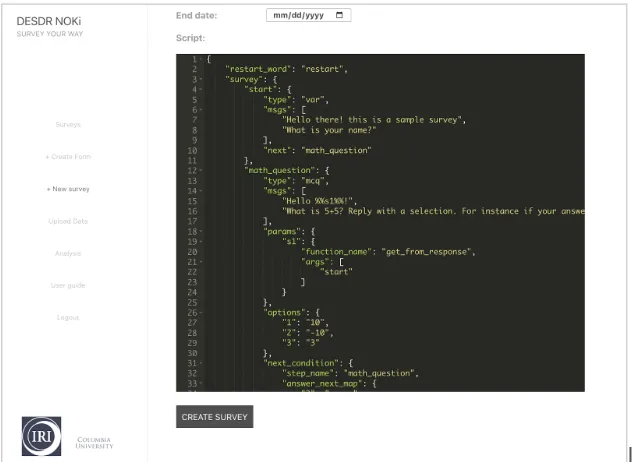Click the DESDR NOKi site title

point(48,21)
